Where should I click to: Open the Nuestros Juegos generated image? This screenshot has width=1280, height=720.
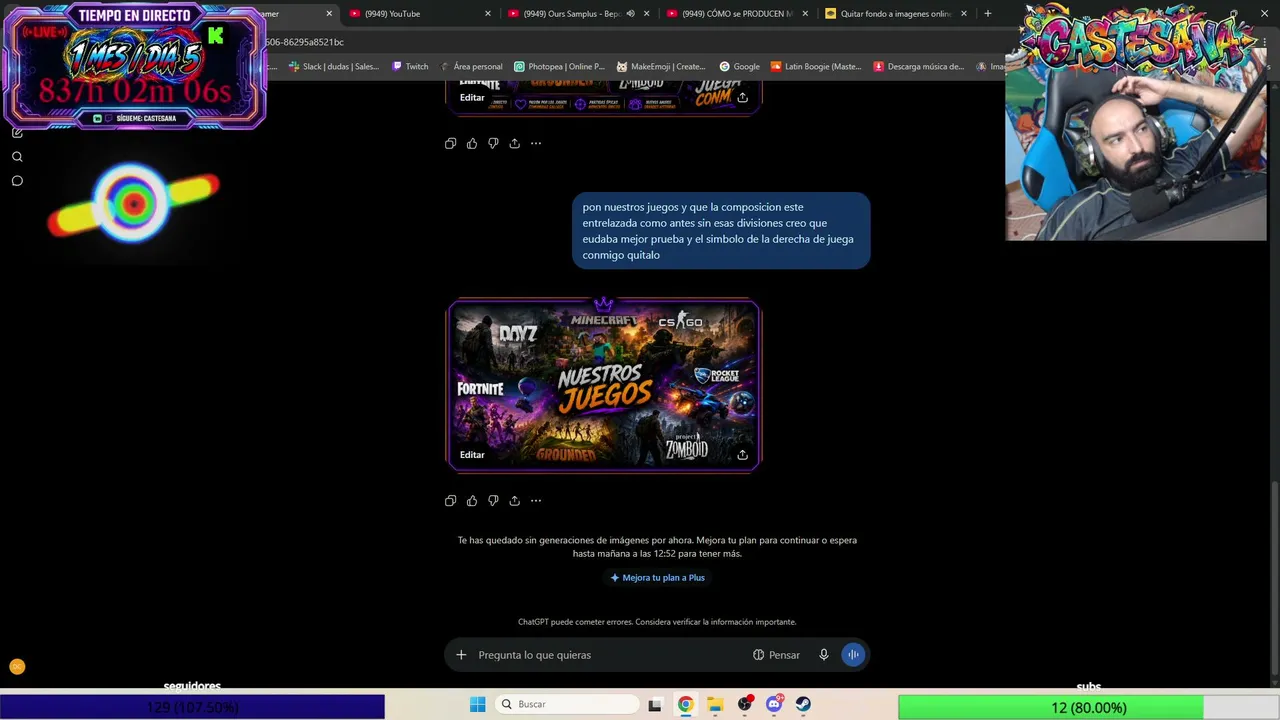[x=603, y=385]
